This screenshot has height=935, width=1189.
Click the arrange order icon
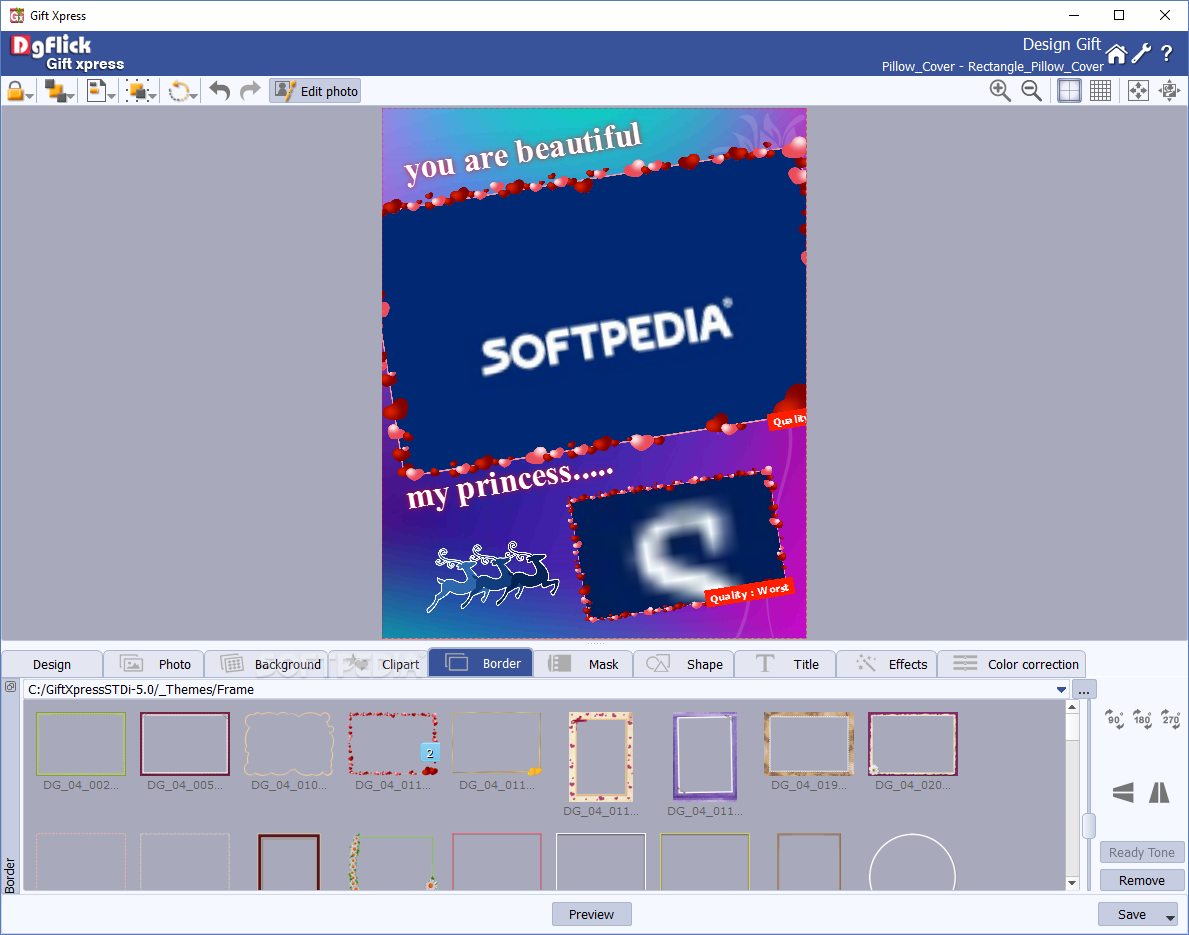tap(55, 91)
